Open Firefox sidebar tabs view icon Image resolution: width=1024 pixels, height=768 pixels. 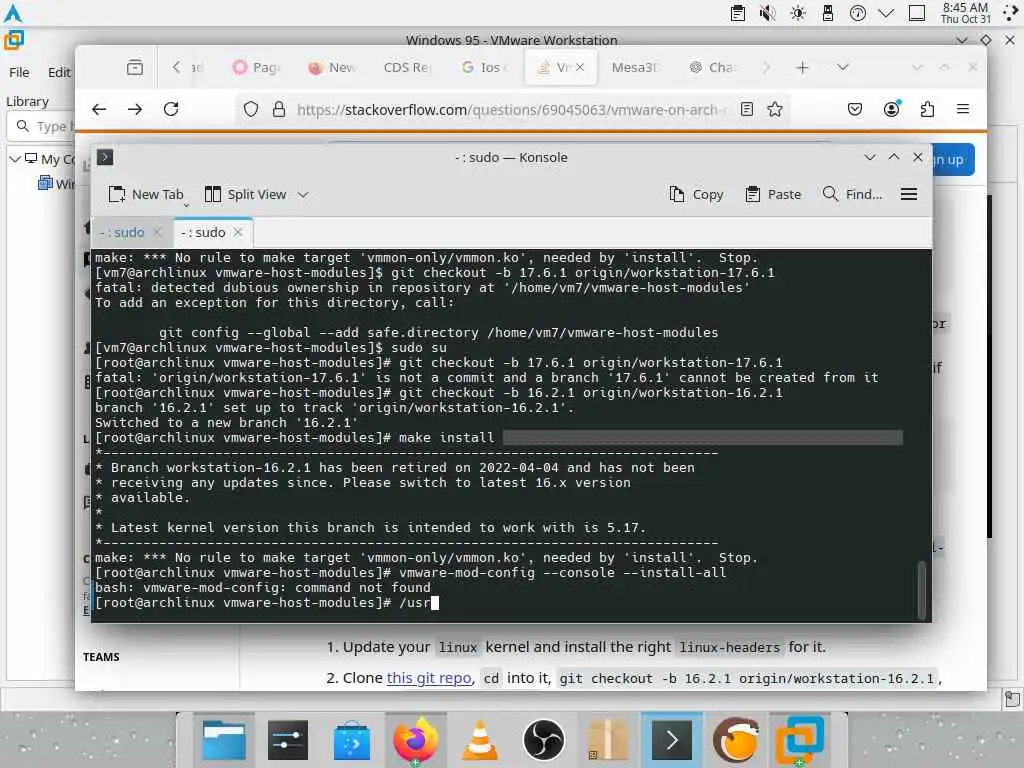click(x=135, y=67)
